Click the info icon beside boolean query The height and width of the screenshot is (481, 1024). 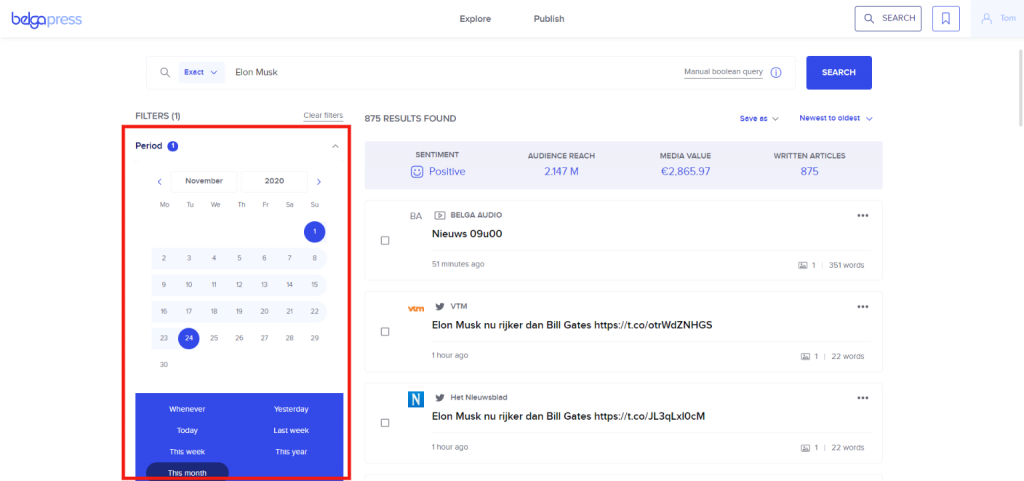click(776, 72)
